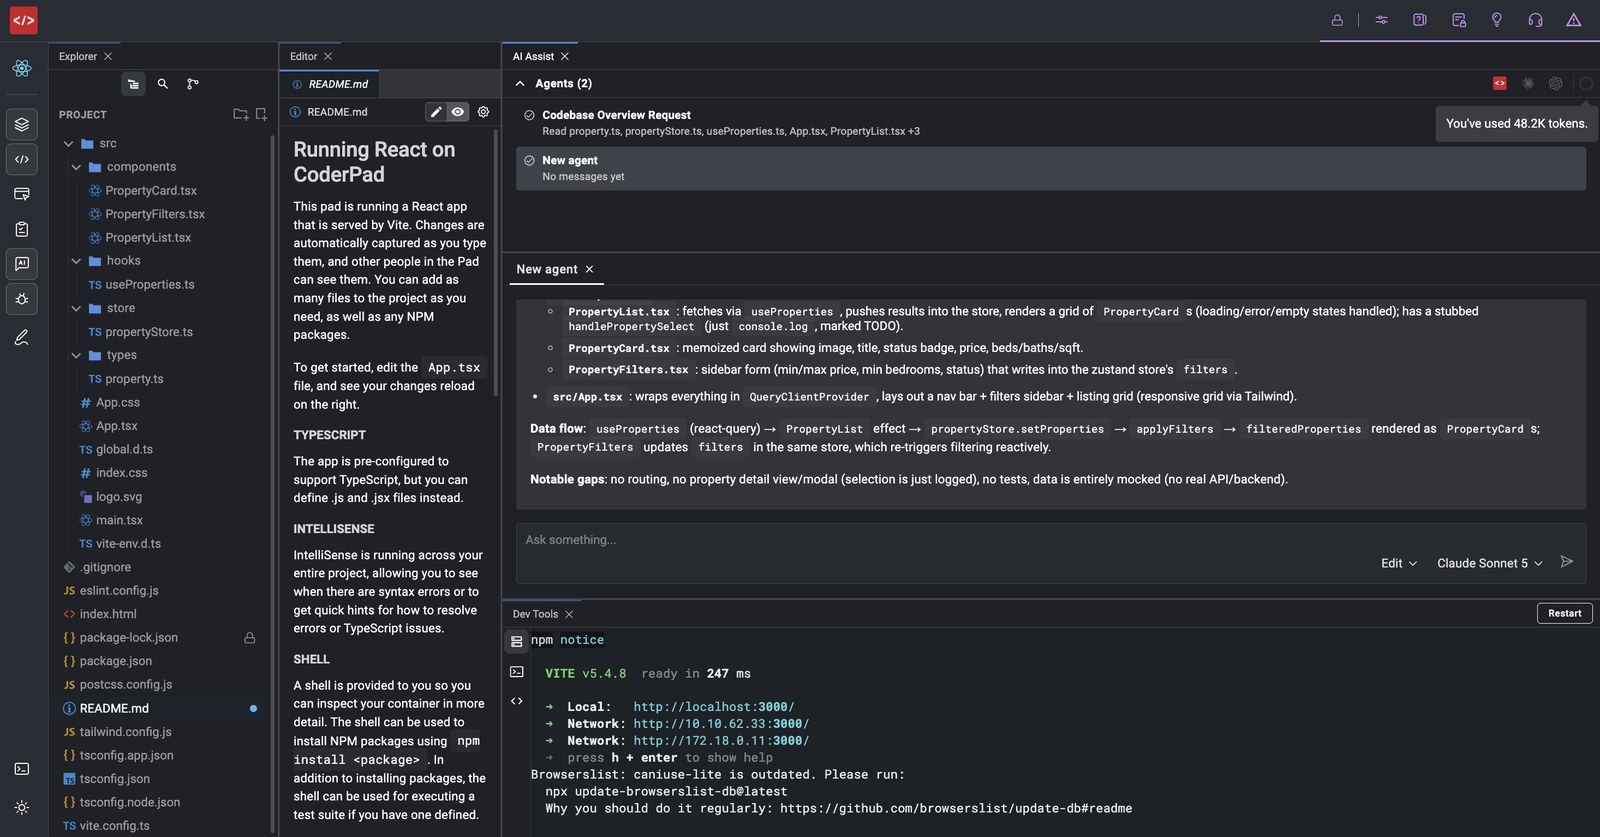The width and height of the screenshot is (1600, 837).
Task: Collapse the components folder
Action: 76,167
